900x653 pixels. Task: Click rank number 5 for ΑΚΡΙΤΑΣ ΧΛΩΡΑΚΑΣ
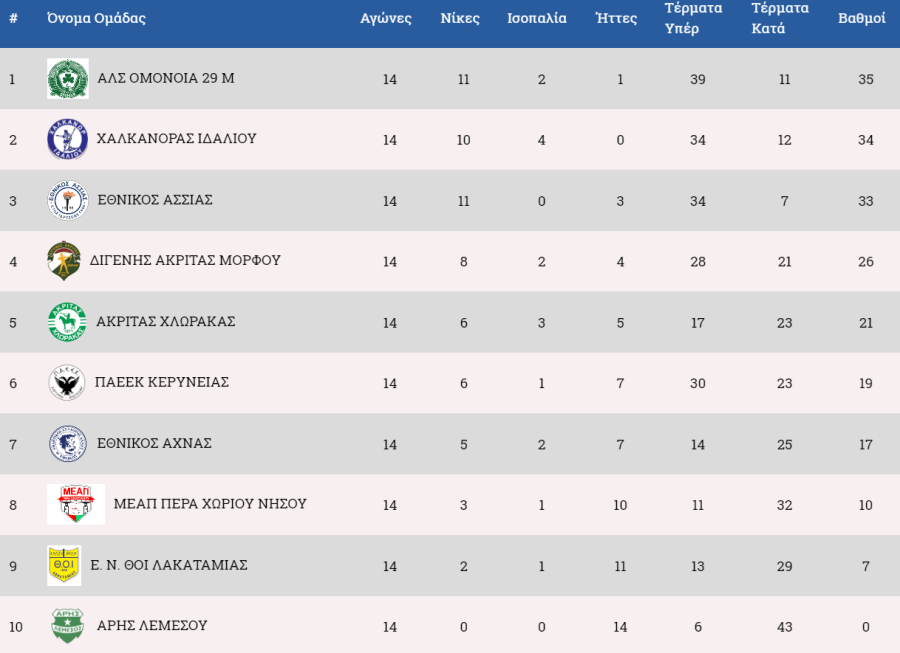click(13, 322)
